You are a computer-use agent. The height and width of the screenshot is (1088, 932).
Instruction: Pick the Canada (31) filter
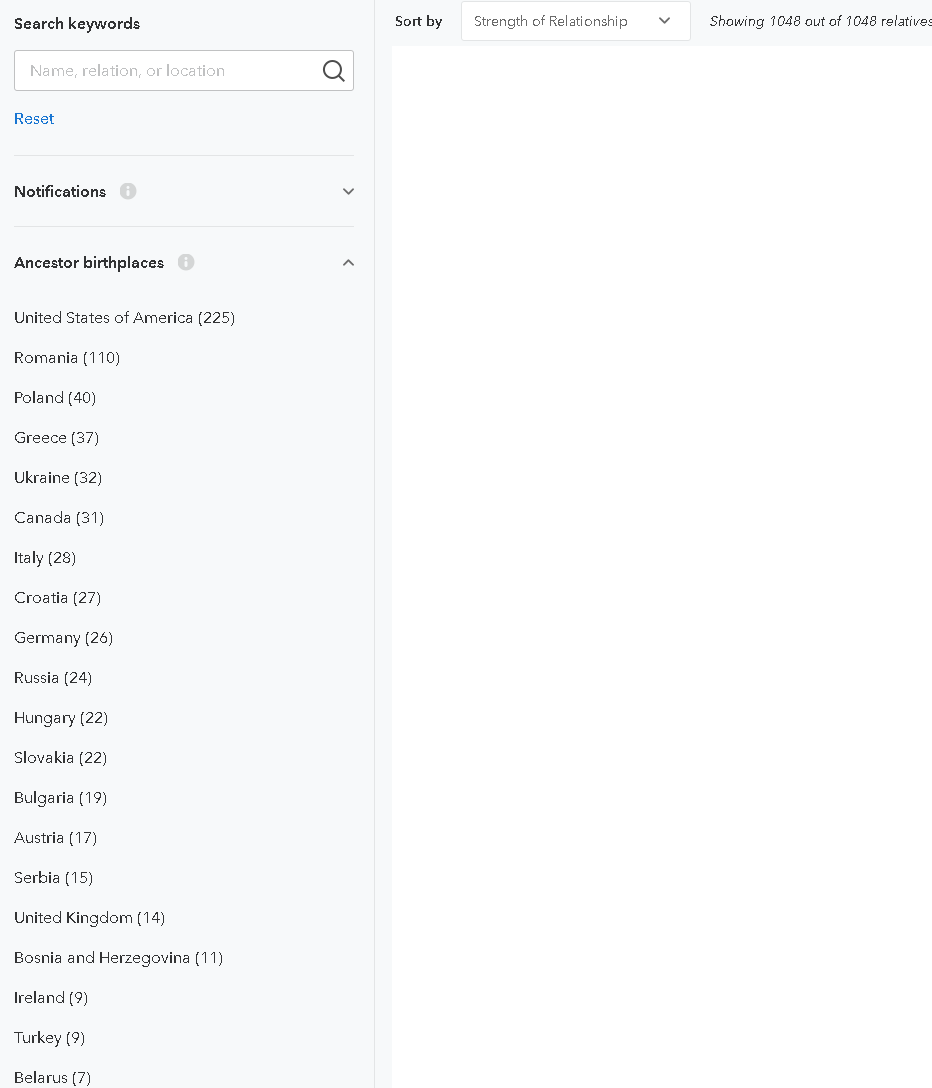click(x=59, y=518)
